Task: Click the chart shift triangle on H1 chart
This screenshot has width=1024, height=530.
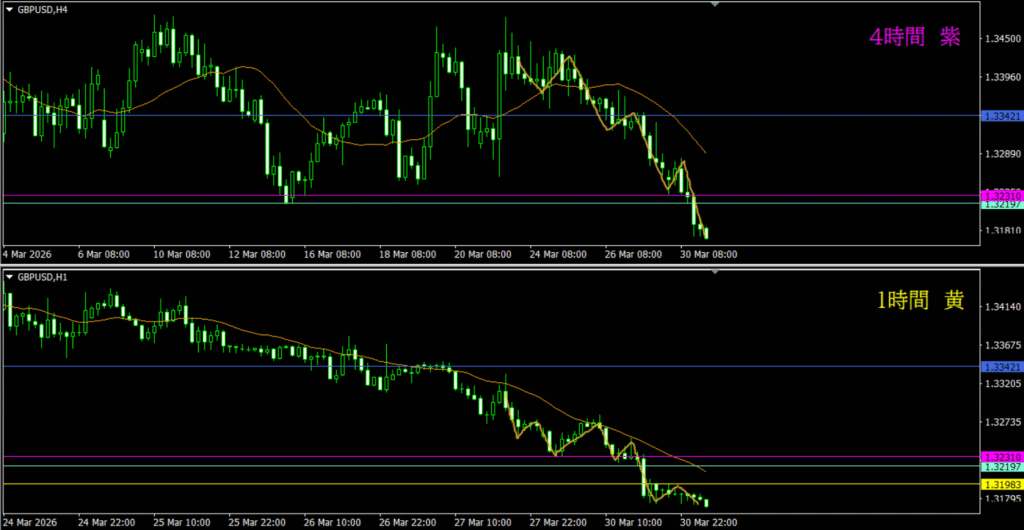Action: (714, 271)
